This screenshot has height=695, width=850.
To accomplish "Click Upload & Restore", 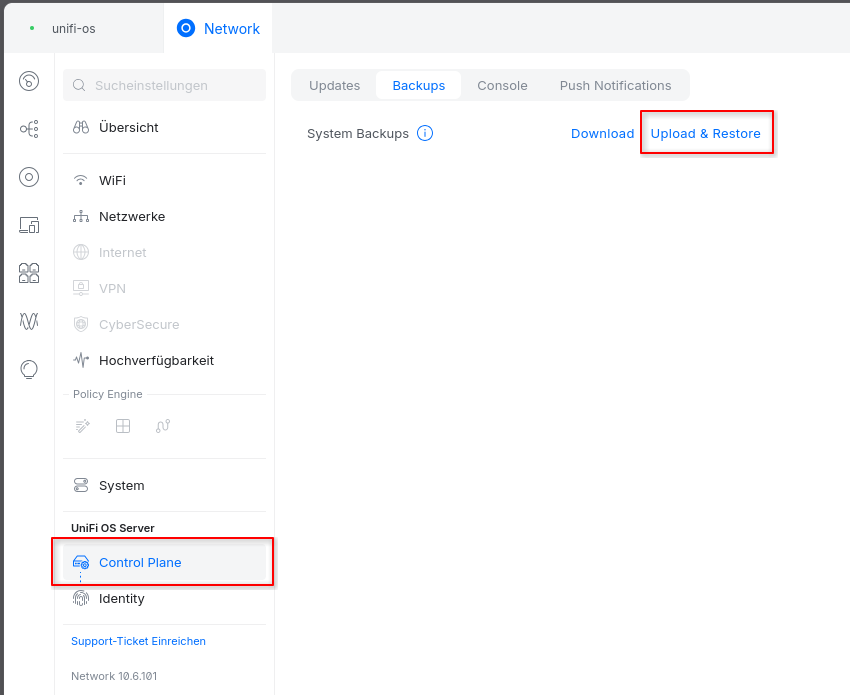I will click(705, 133).
